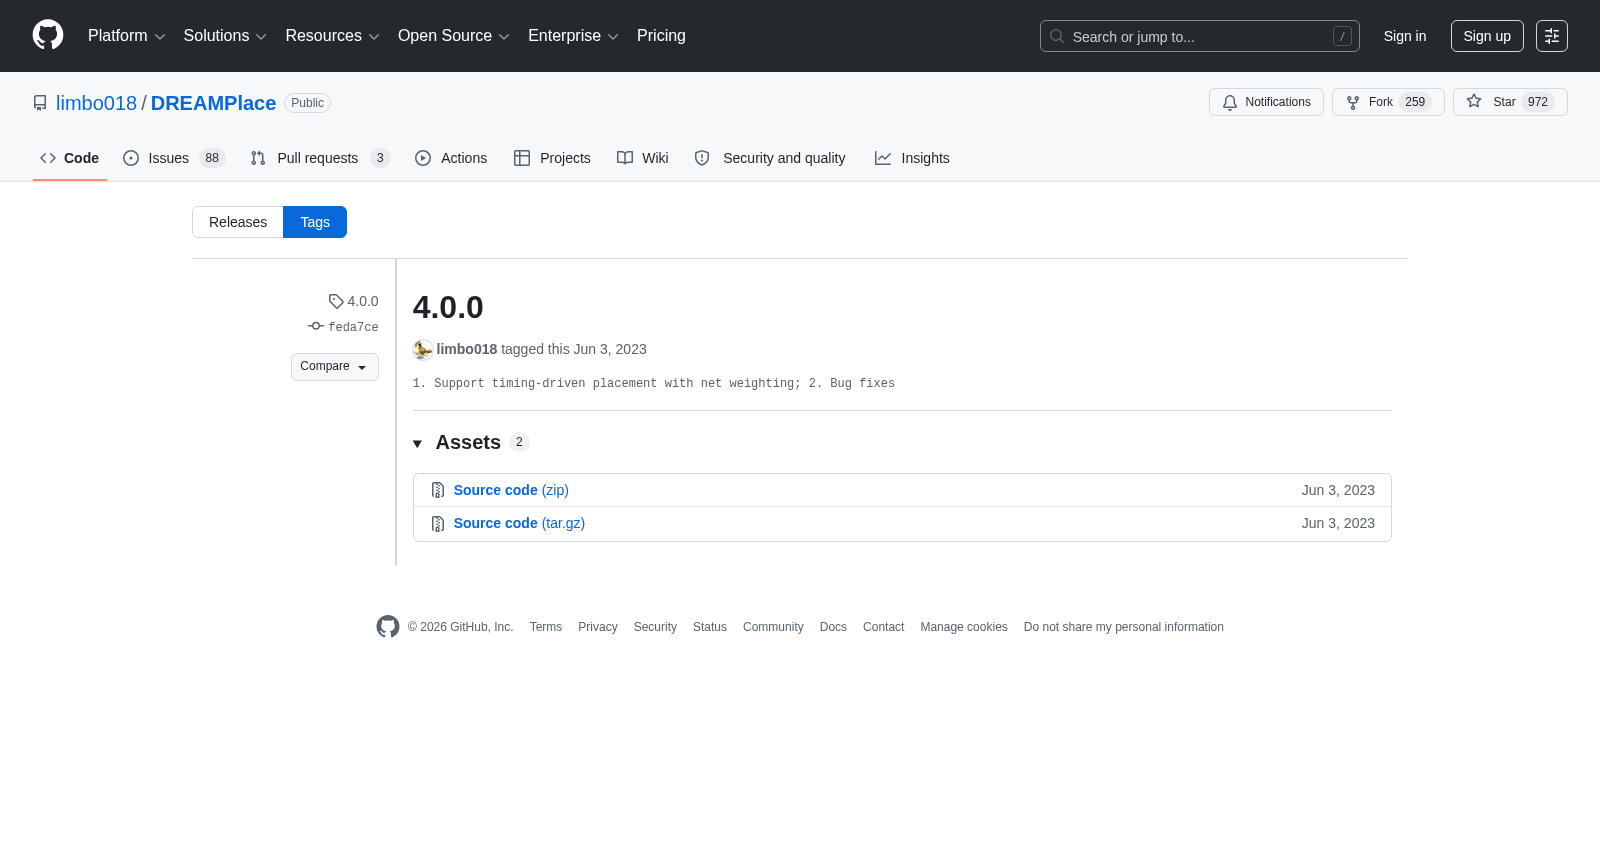
Task: Star the DREAMPlace repository
Action: pyautogui.click(x=1510, y=102)
